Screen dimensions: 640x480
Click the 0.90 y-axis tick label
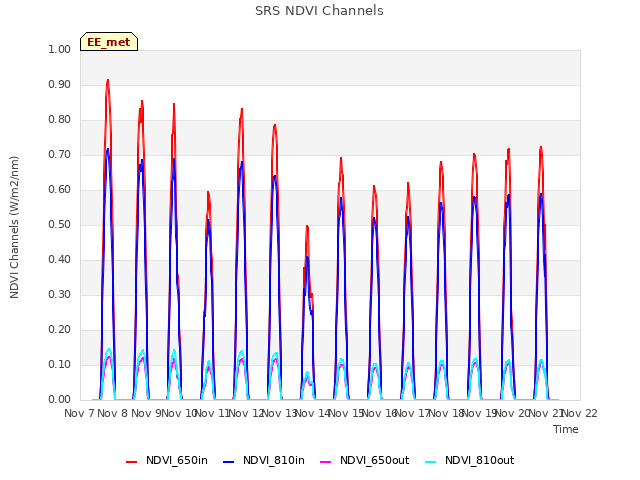[60, 84]
